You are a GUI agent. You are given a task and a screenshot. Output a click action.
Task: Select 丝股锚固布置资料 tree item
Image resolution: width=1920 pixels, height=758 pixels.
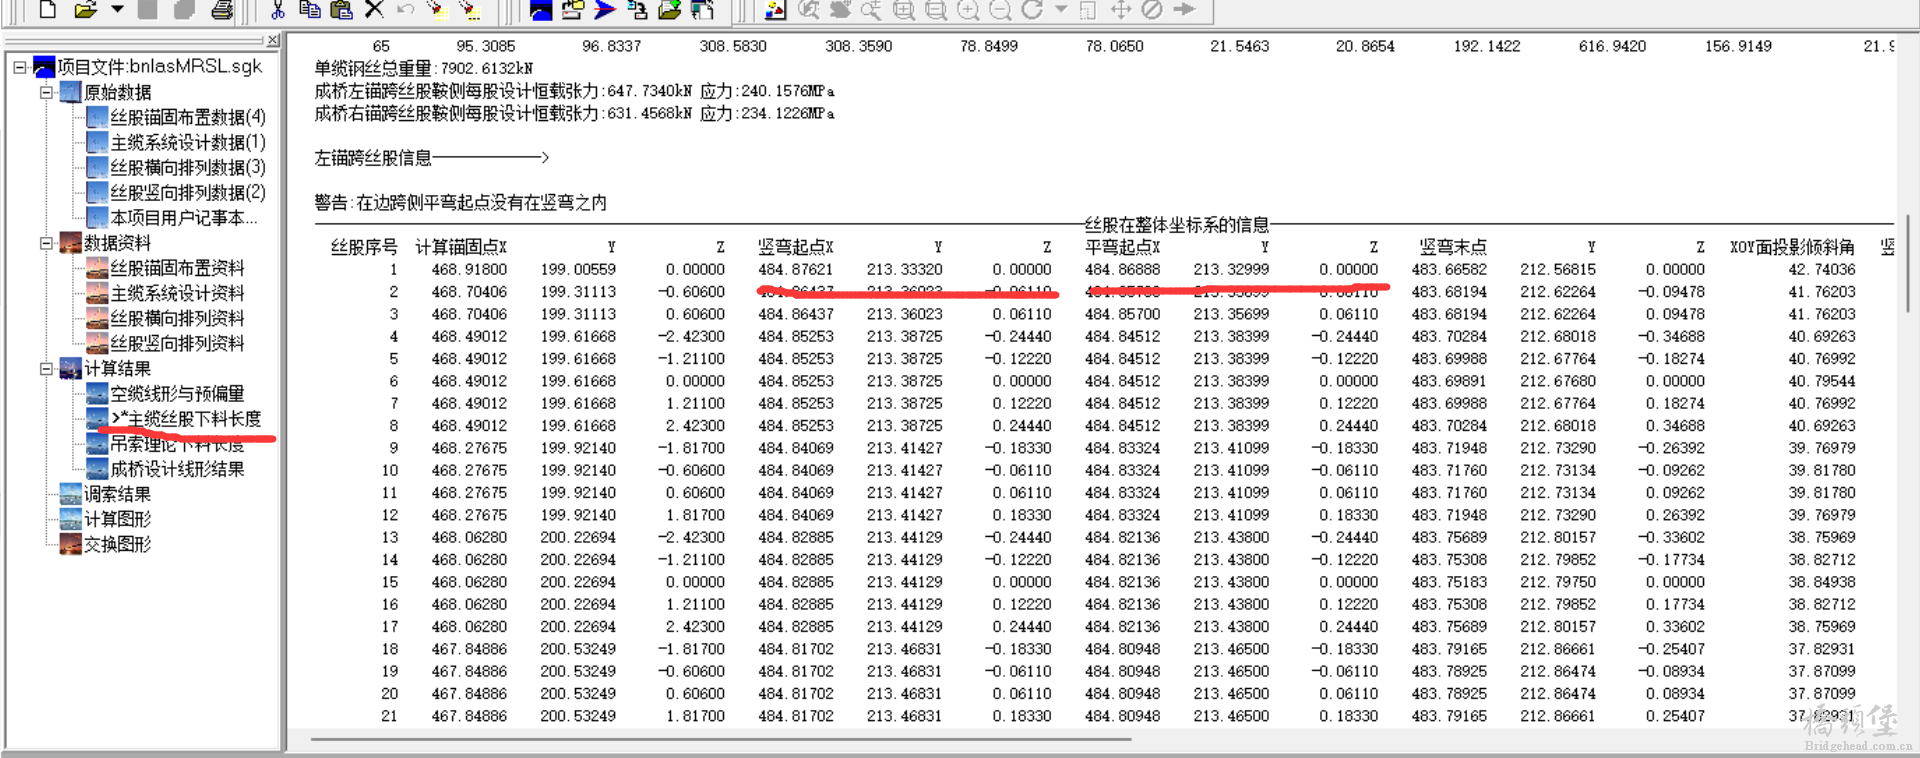tap(177, 268)
